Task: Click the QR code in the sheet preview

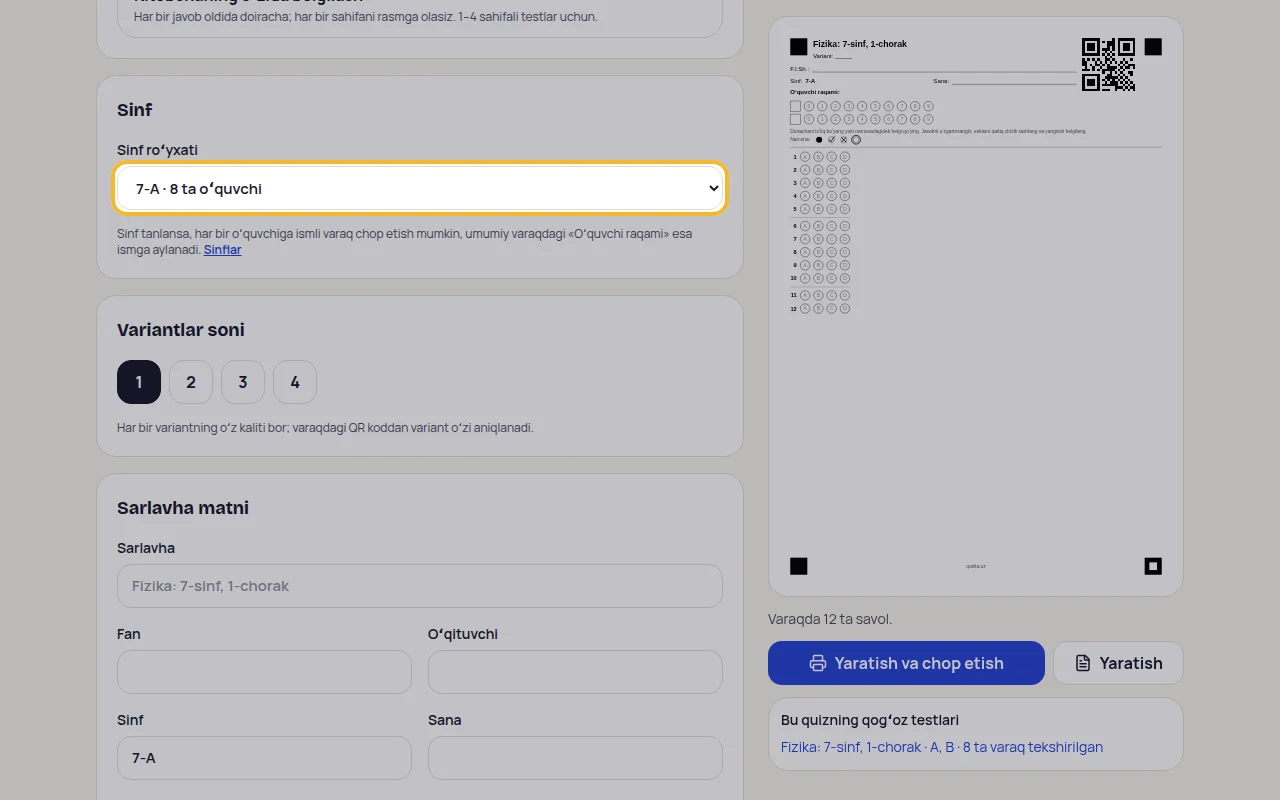Action: [x=1108, y=64]
